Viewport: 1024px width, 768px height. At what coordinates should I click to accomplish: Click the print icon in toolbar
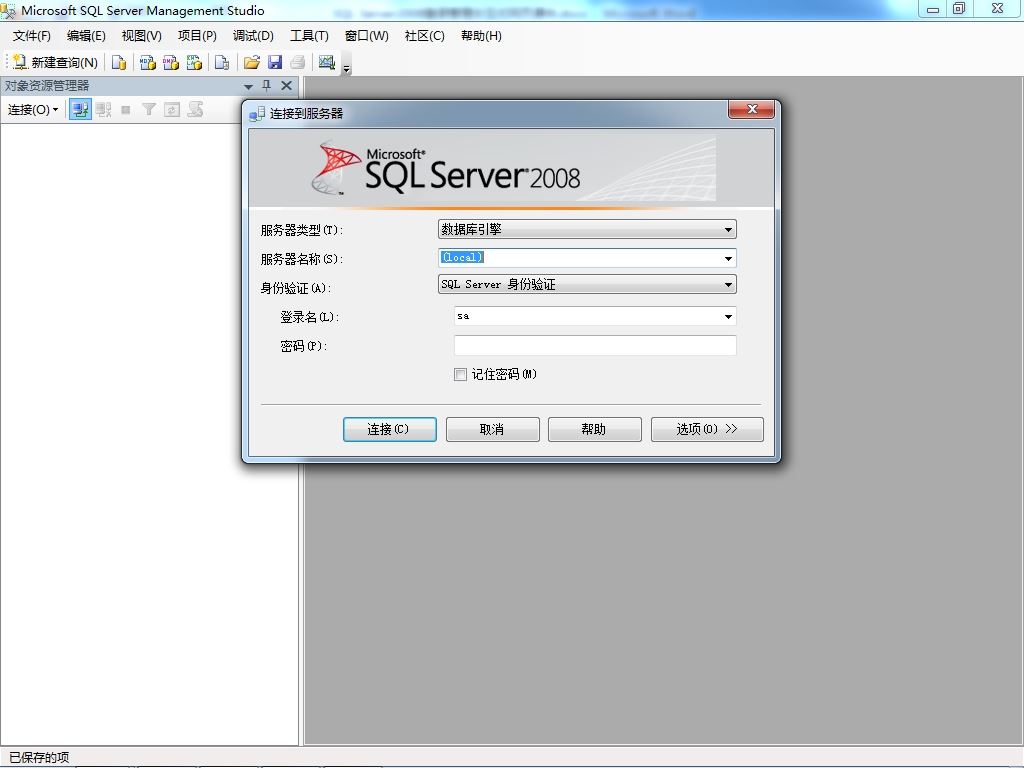coord(298,62)
